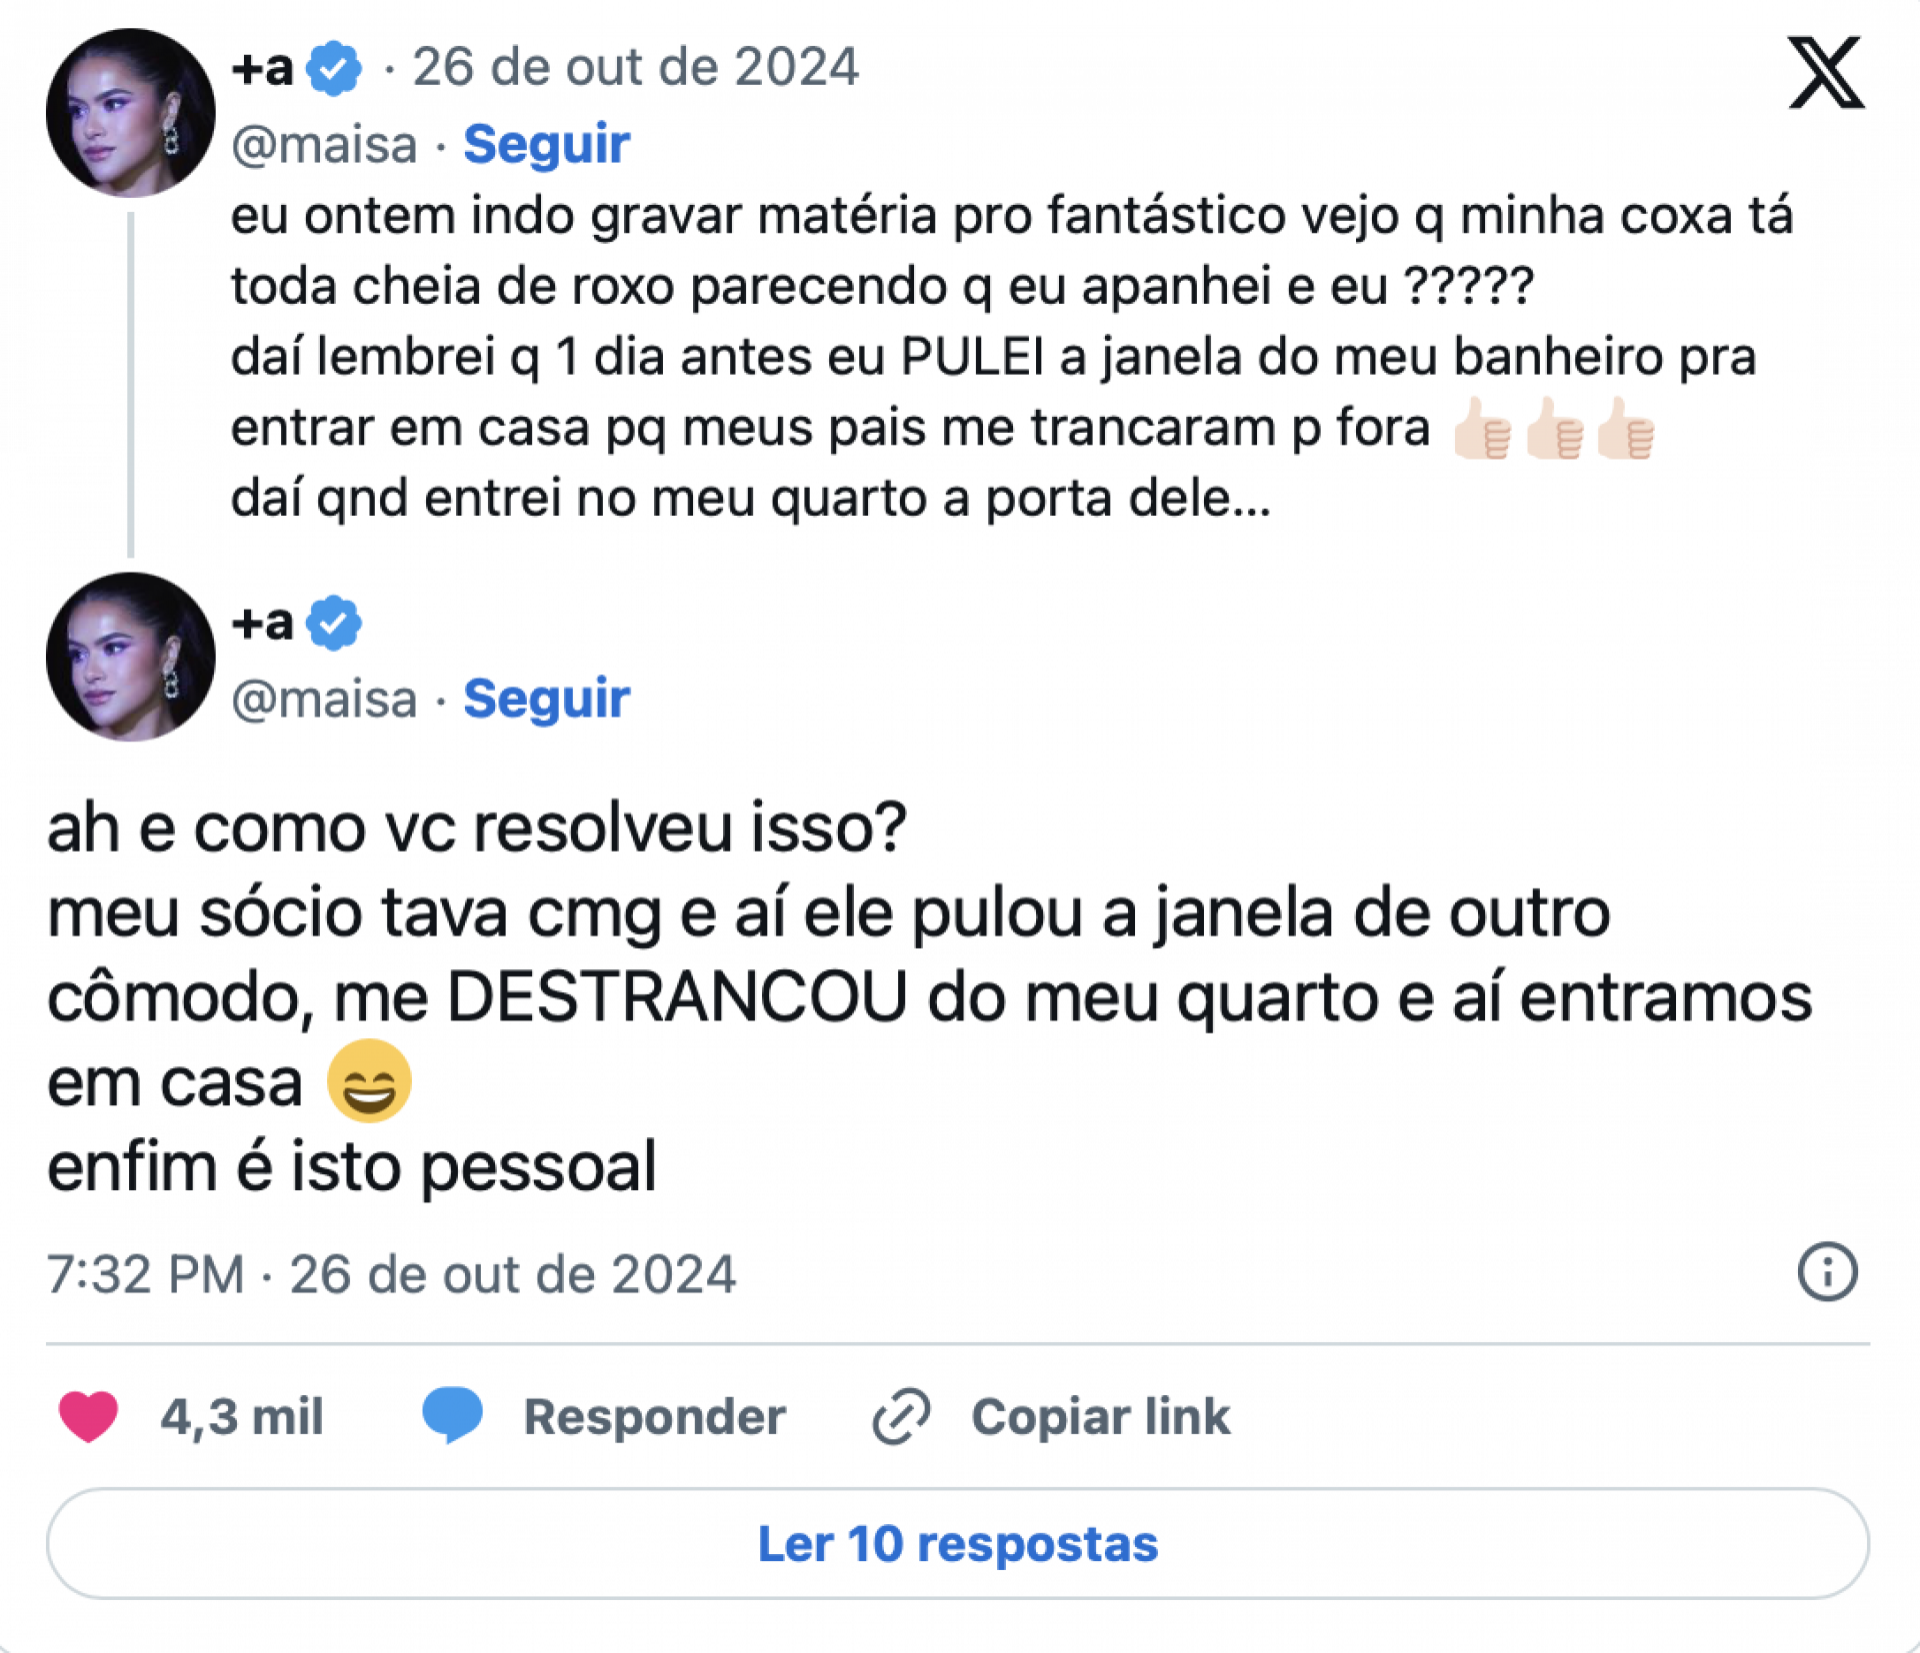Select the first @maisa profile avatar
This screenshot has height=1653, width=1920.
130,112
